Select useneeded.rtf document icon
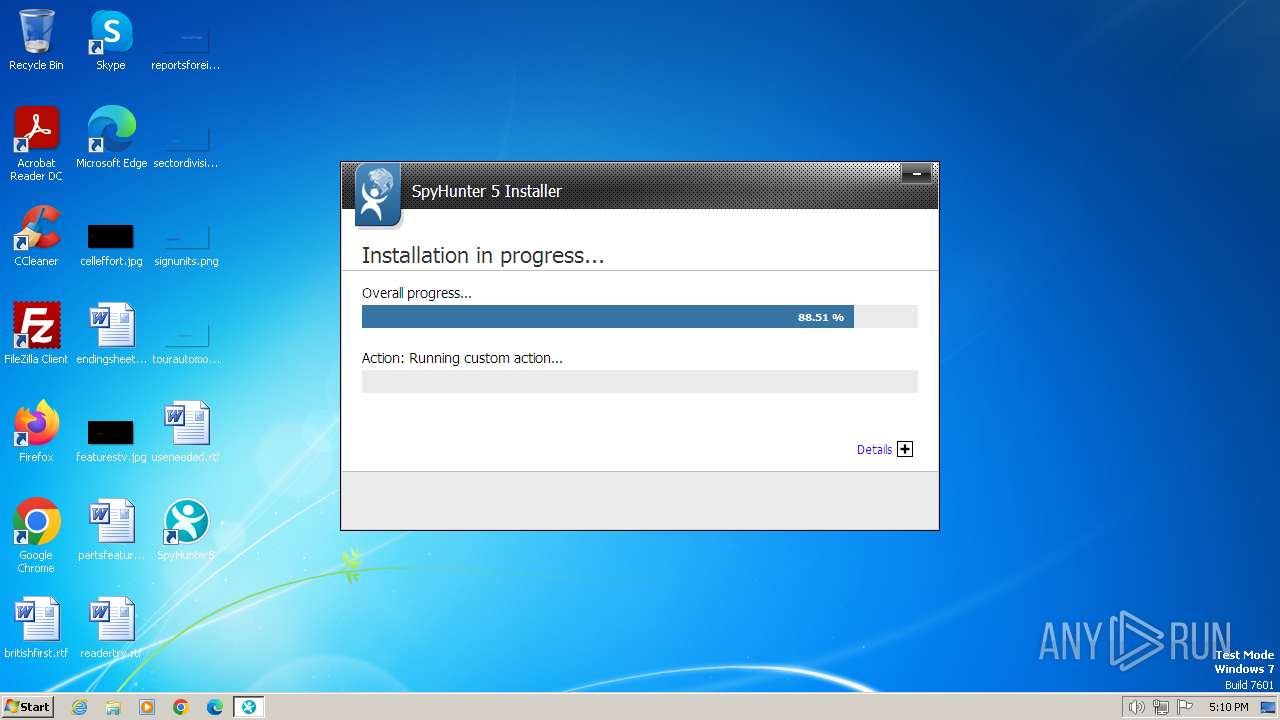 pos(186,432)
